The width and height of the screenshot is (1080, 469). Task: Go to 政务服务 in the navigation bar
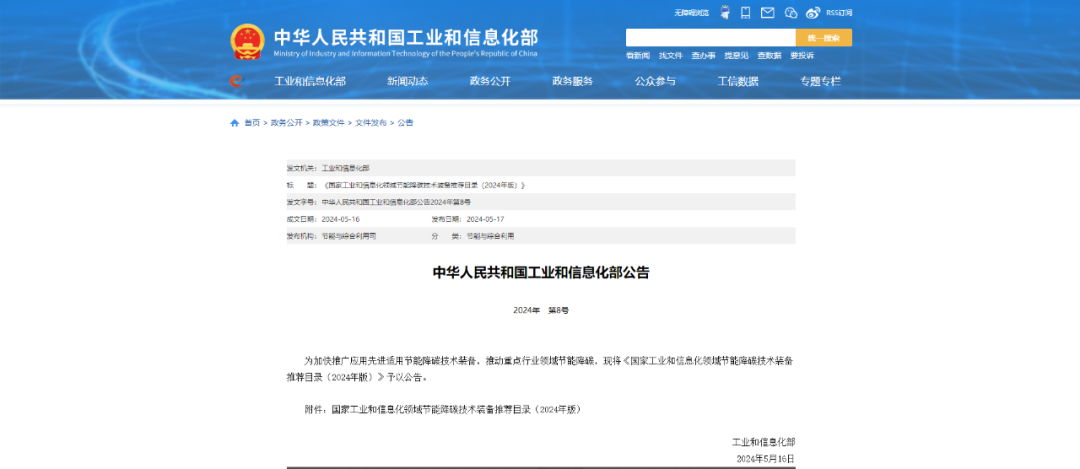572,81
